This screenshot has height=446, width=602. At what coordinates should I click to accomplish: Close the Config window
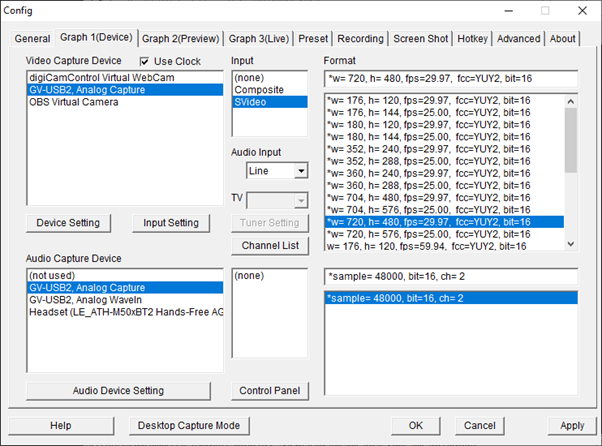pyautogui.click(x=577, y=11)
